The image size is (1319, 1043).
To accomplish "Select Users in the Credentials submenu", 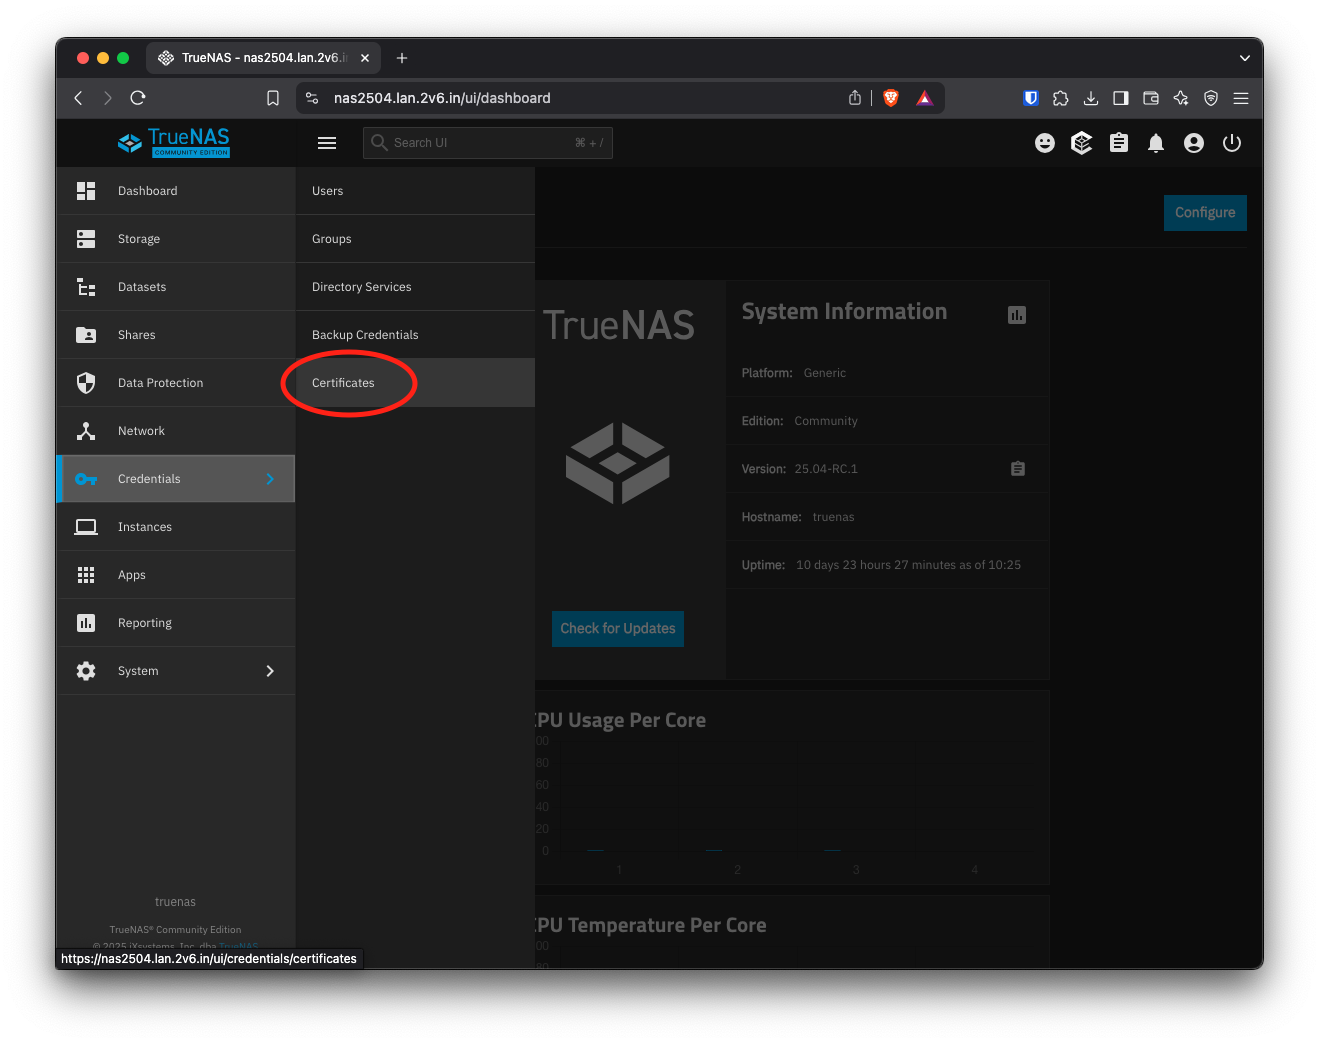I will 415,191.
